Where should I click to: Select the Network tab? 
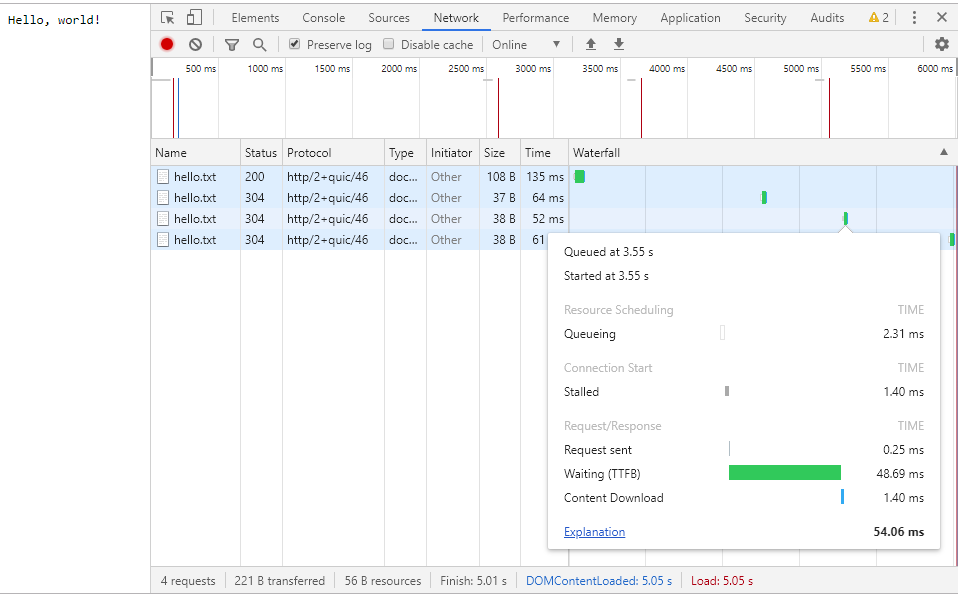click(456, 18)
